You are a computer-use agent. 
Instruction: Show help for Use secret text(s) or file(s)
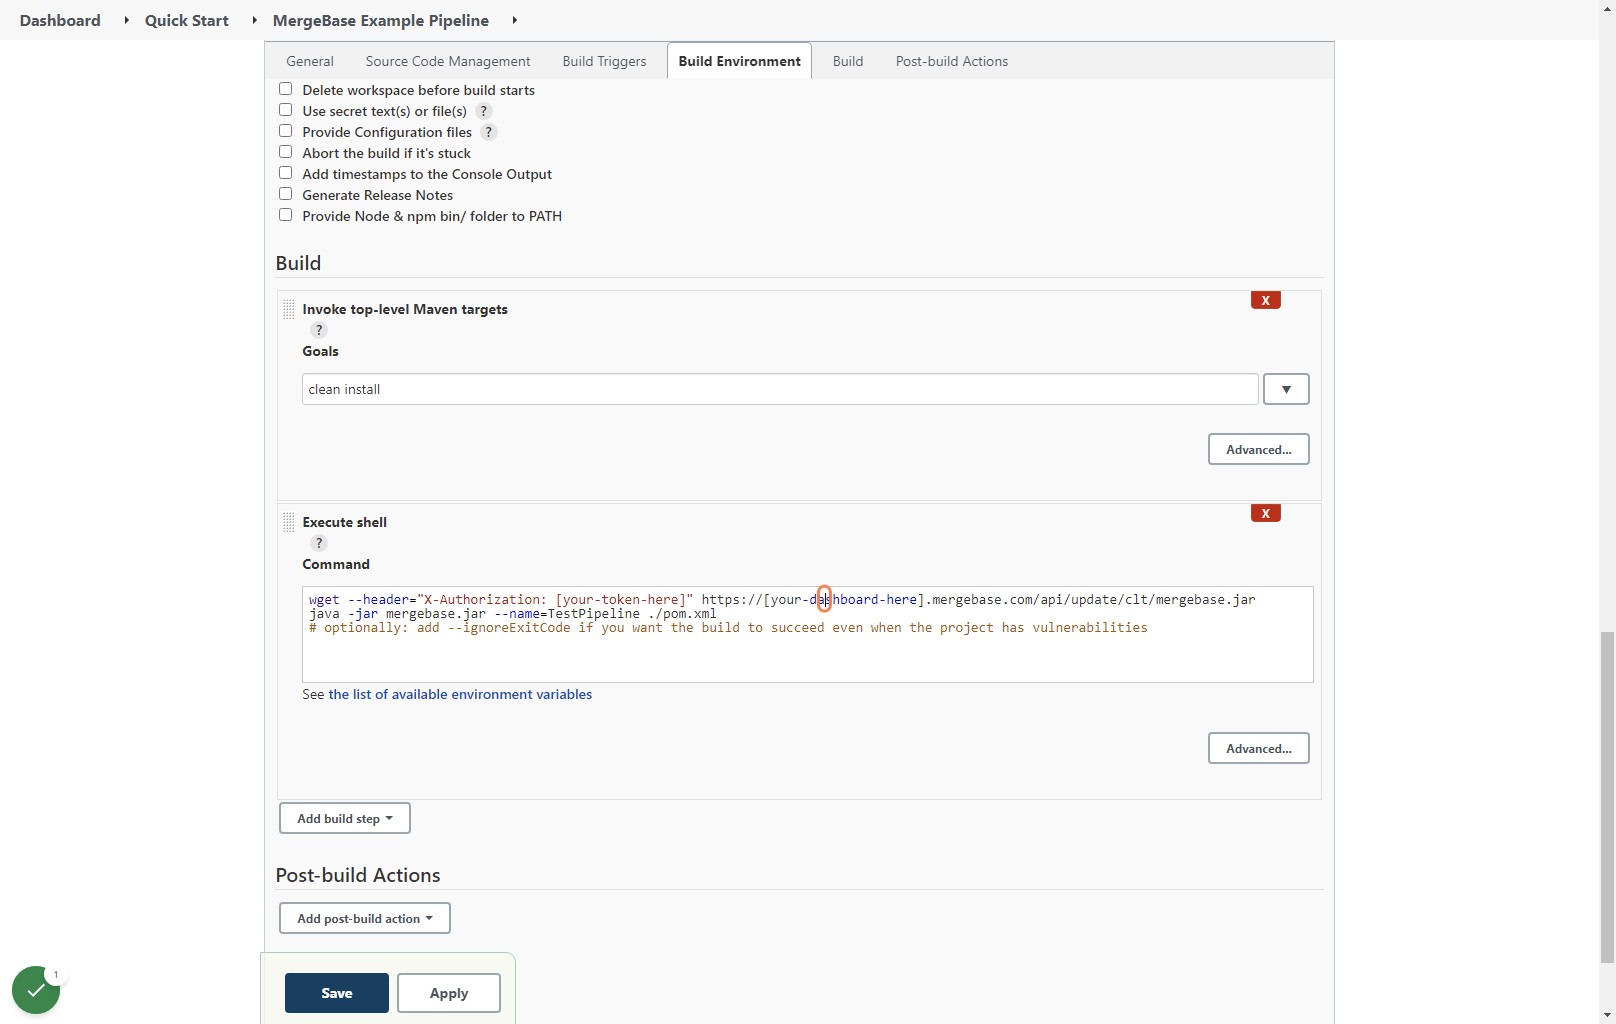point(484,111)
